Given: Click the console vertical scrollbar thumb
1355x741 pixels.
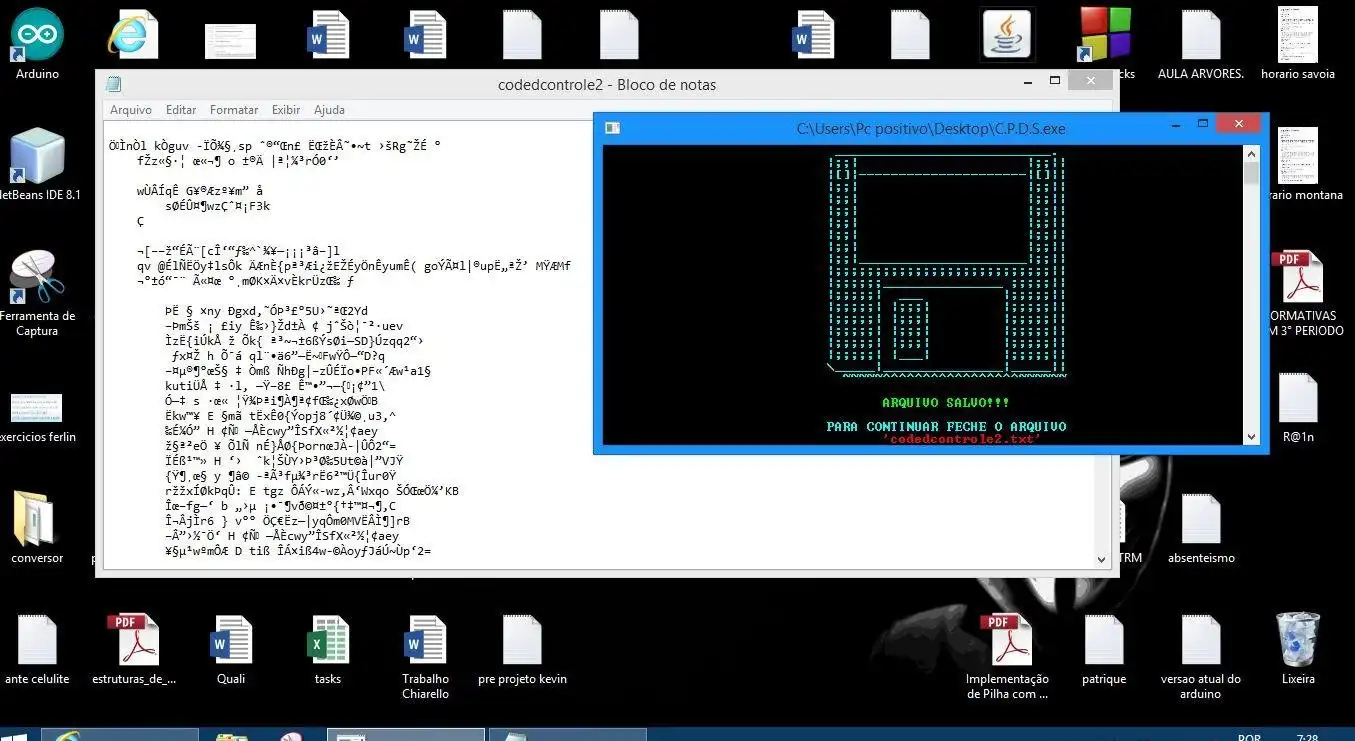Looking at the screenshot, I should (1251, 173).
